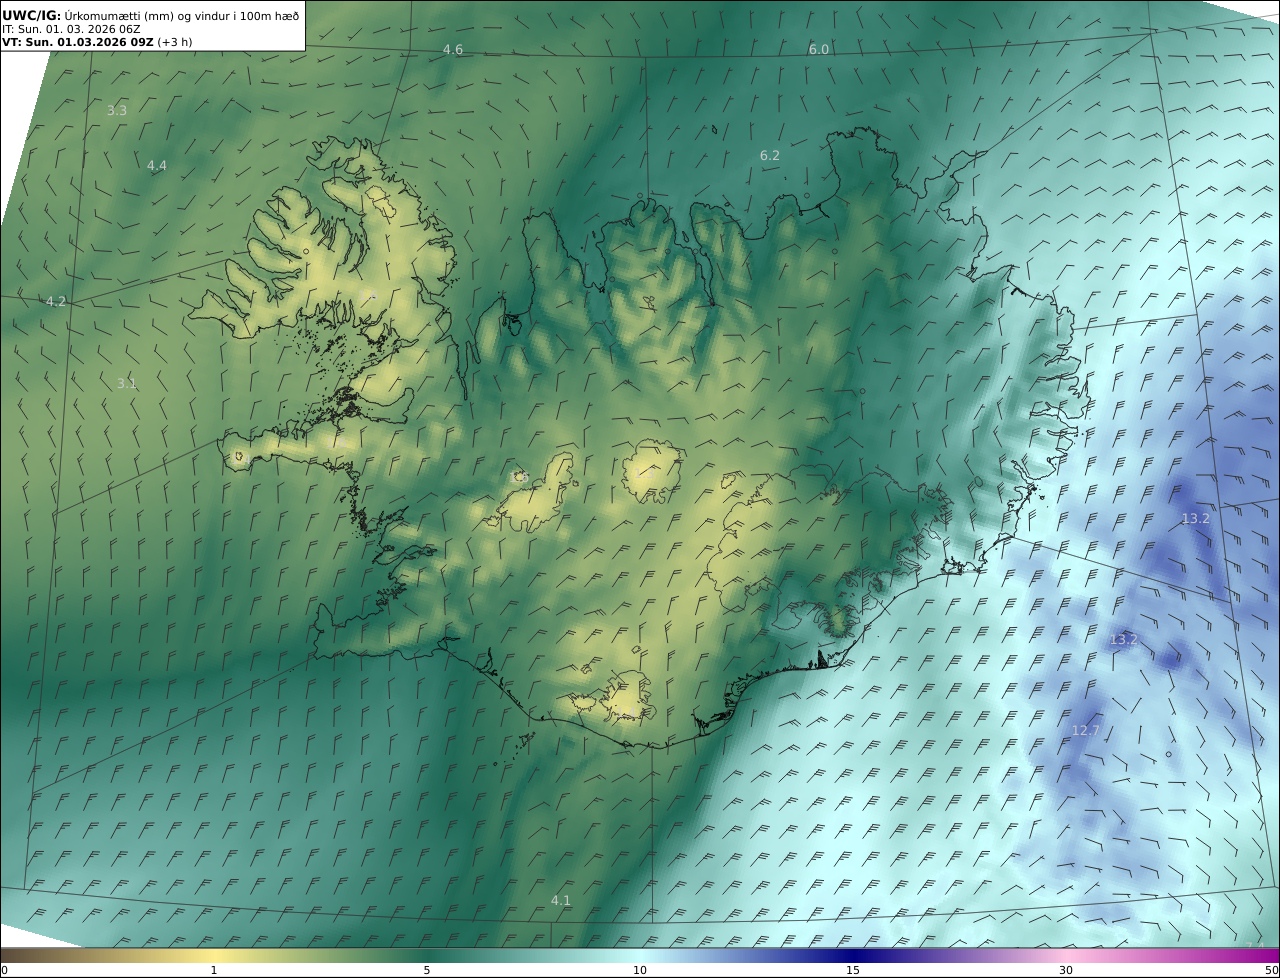Click the colorbar tick label 5

click(427, 970)
